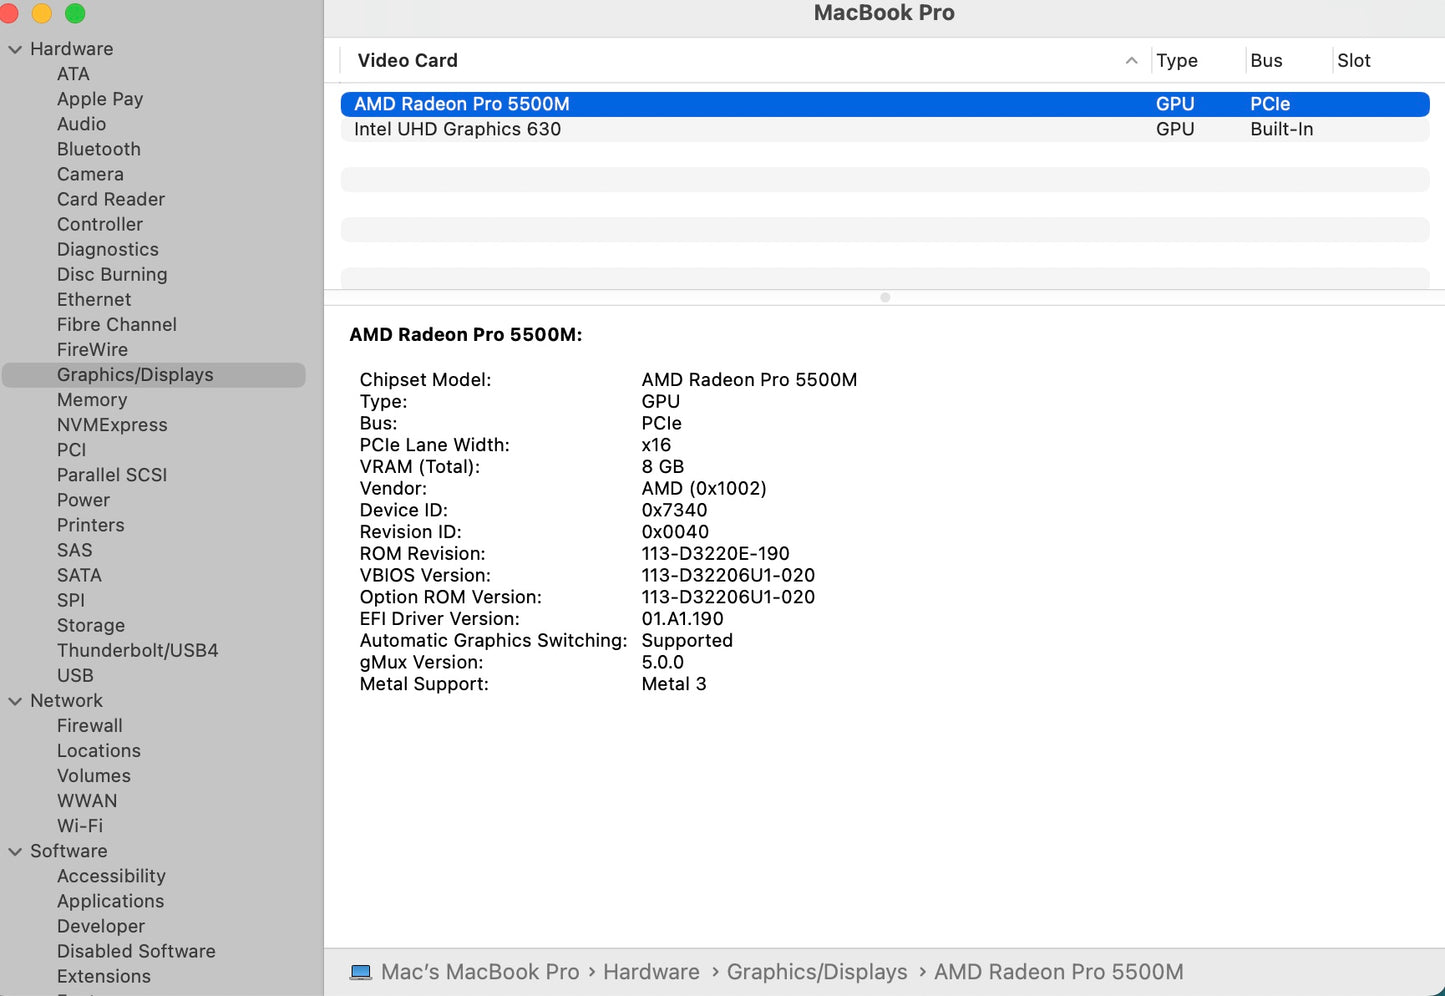Image resolution: width=1445 pixels, height=996 pixels.
Task: Collapse the Hardware section
Action: pos(14,48)
